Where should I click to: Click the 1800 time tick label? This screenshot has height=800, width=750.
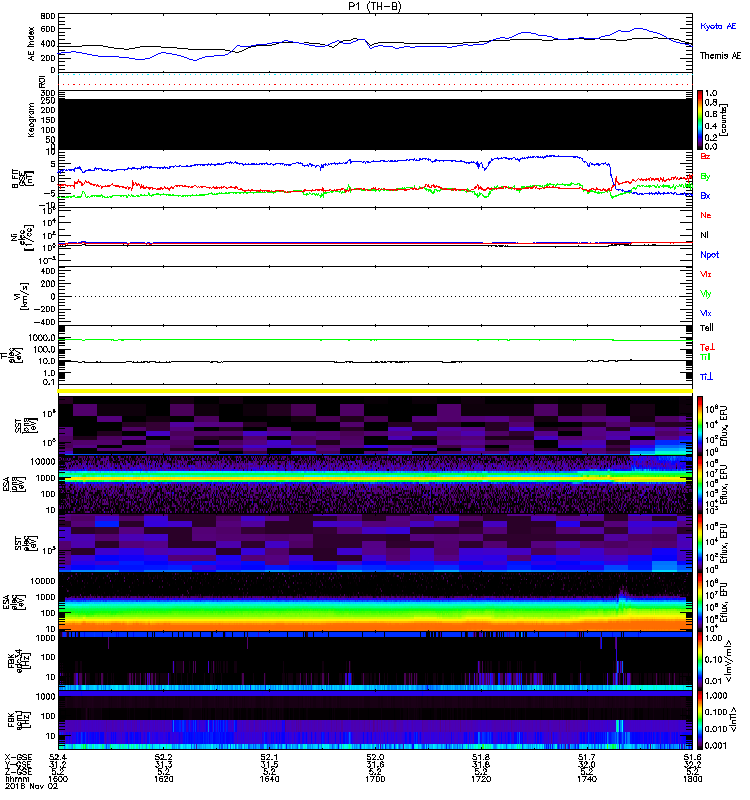[x=692, y=779]
